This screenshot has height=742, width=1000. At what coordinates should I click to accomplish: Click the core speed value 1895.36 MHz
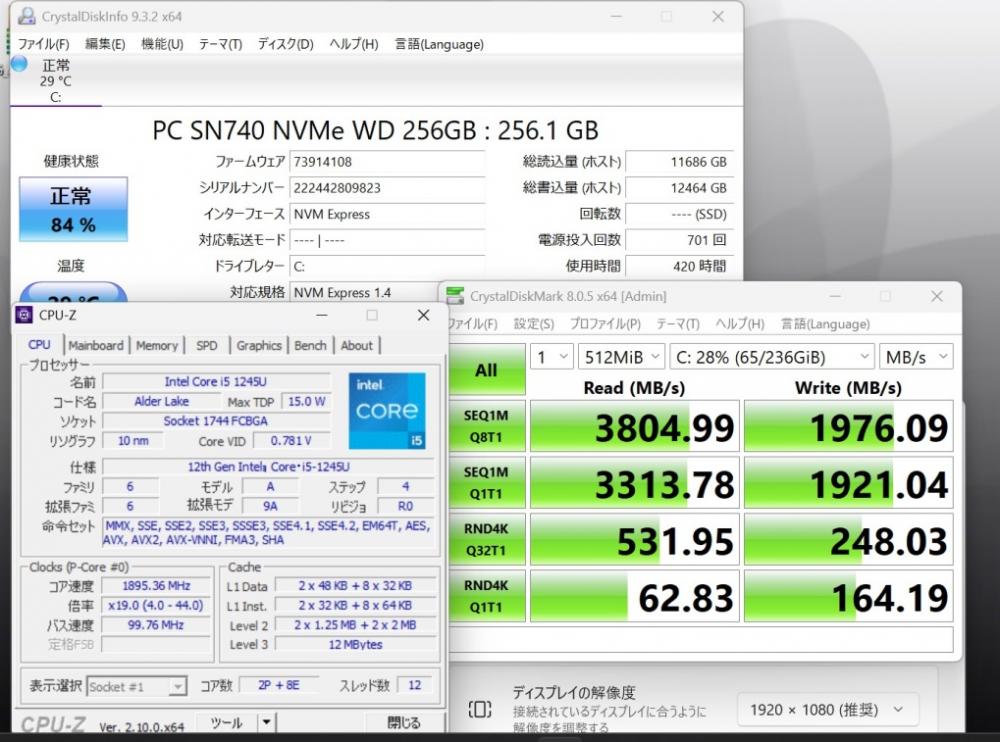[x=156, y=586]
